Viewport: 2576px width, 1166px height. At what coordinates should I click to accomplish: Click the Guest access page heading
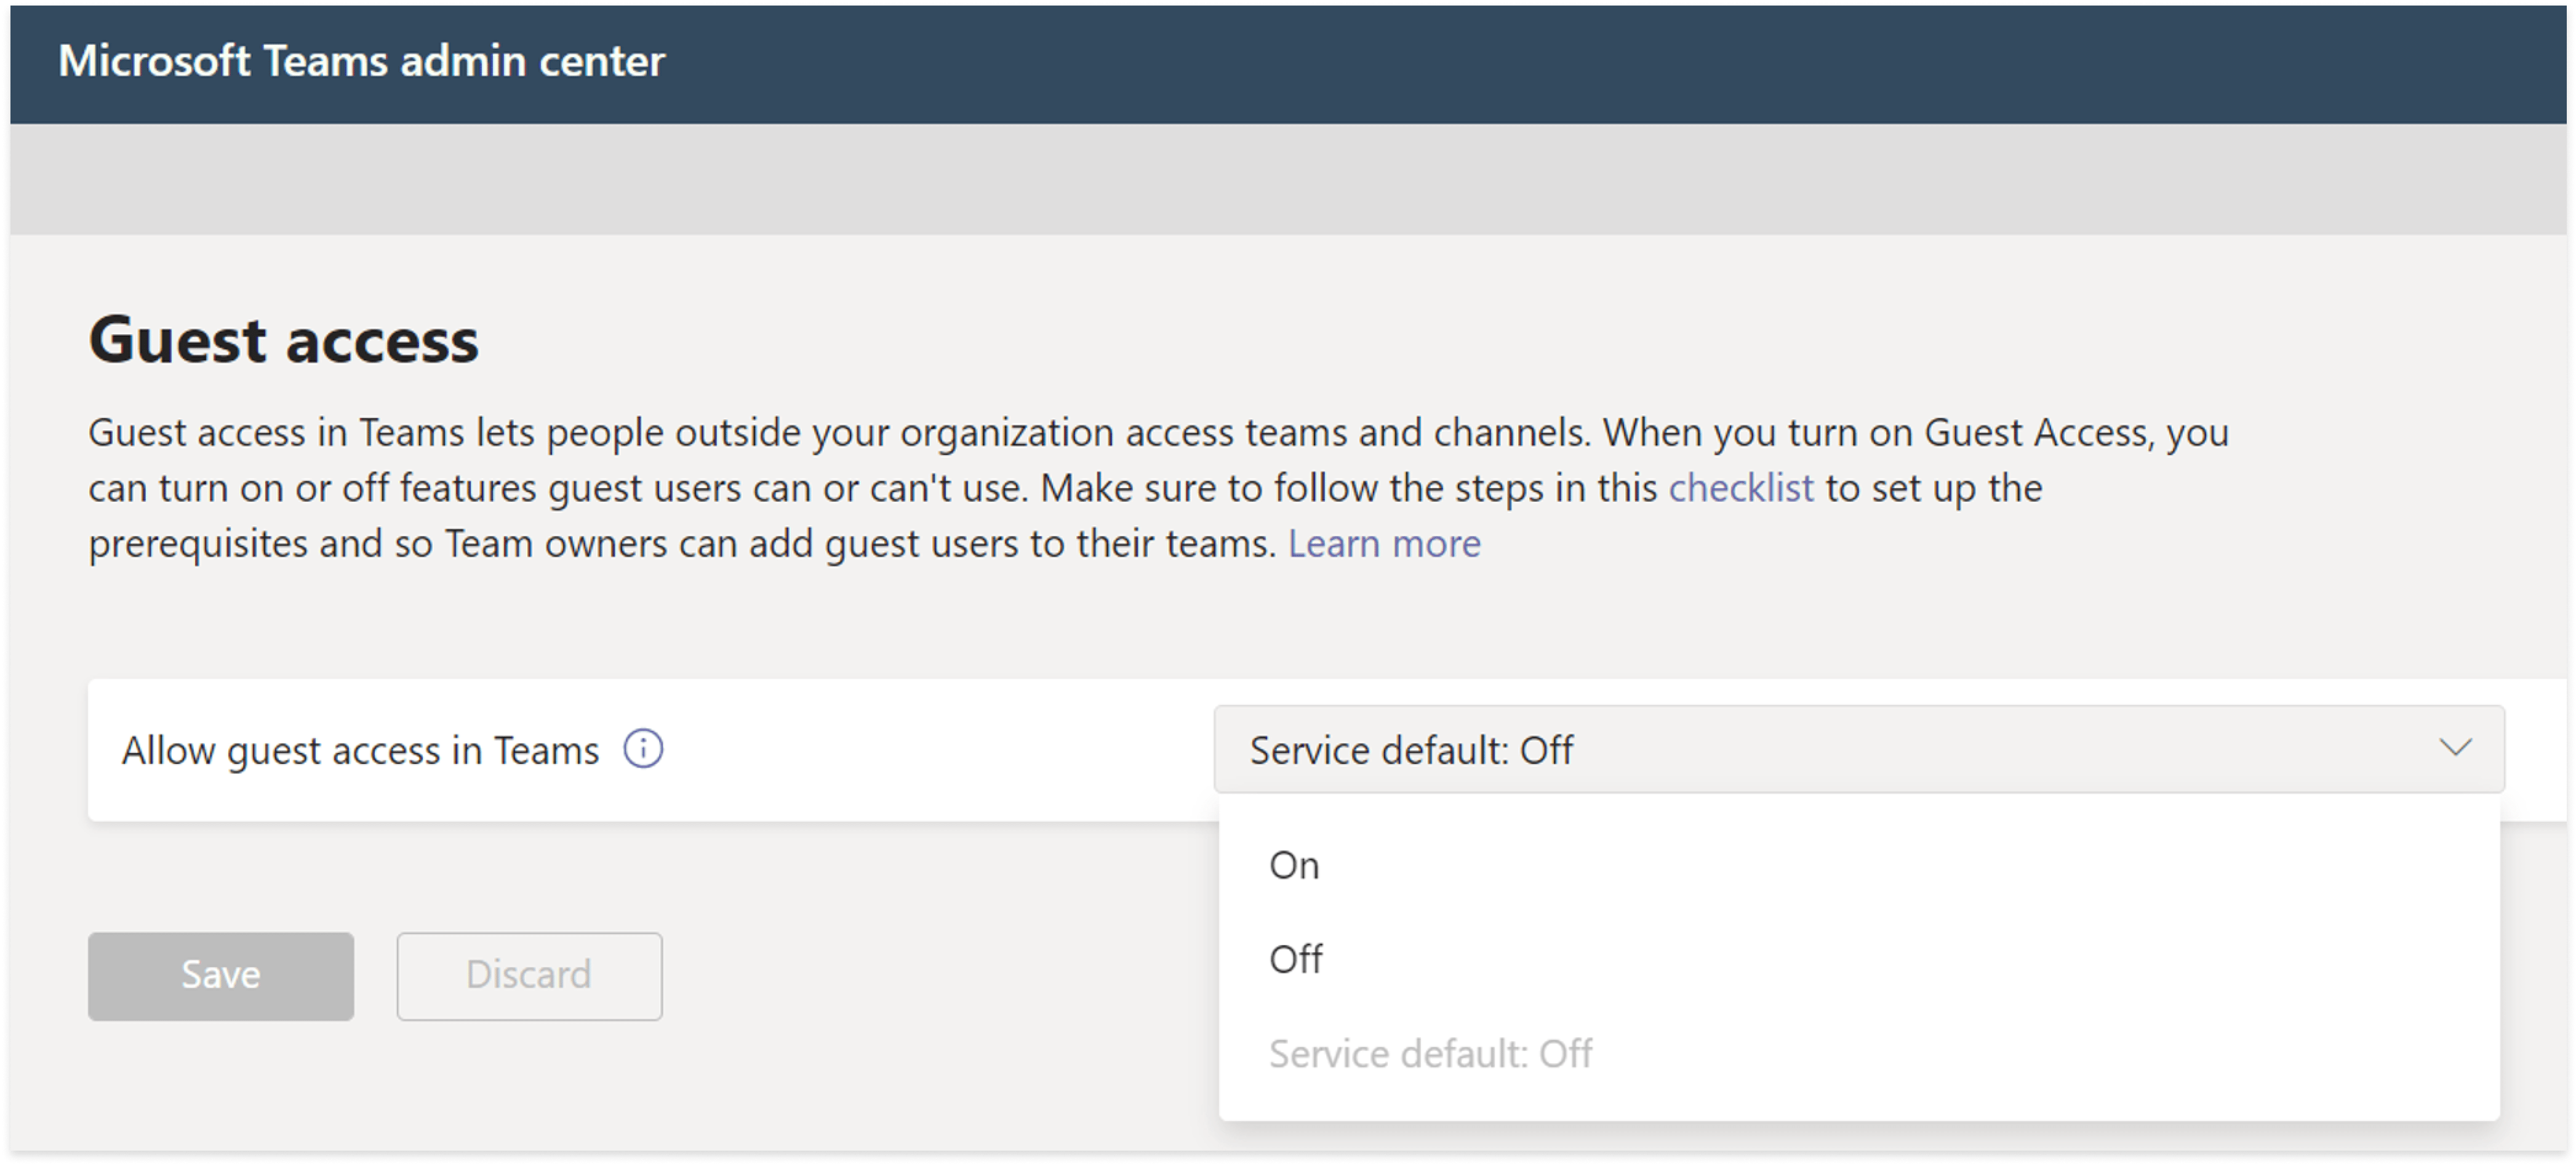pyautogui.click(x=284, y=340)
